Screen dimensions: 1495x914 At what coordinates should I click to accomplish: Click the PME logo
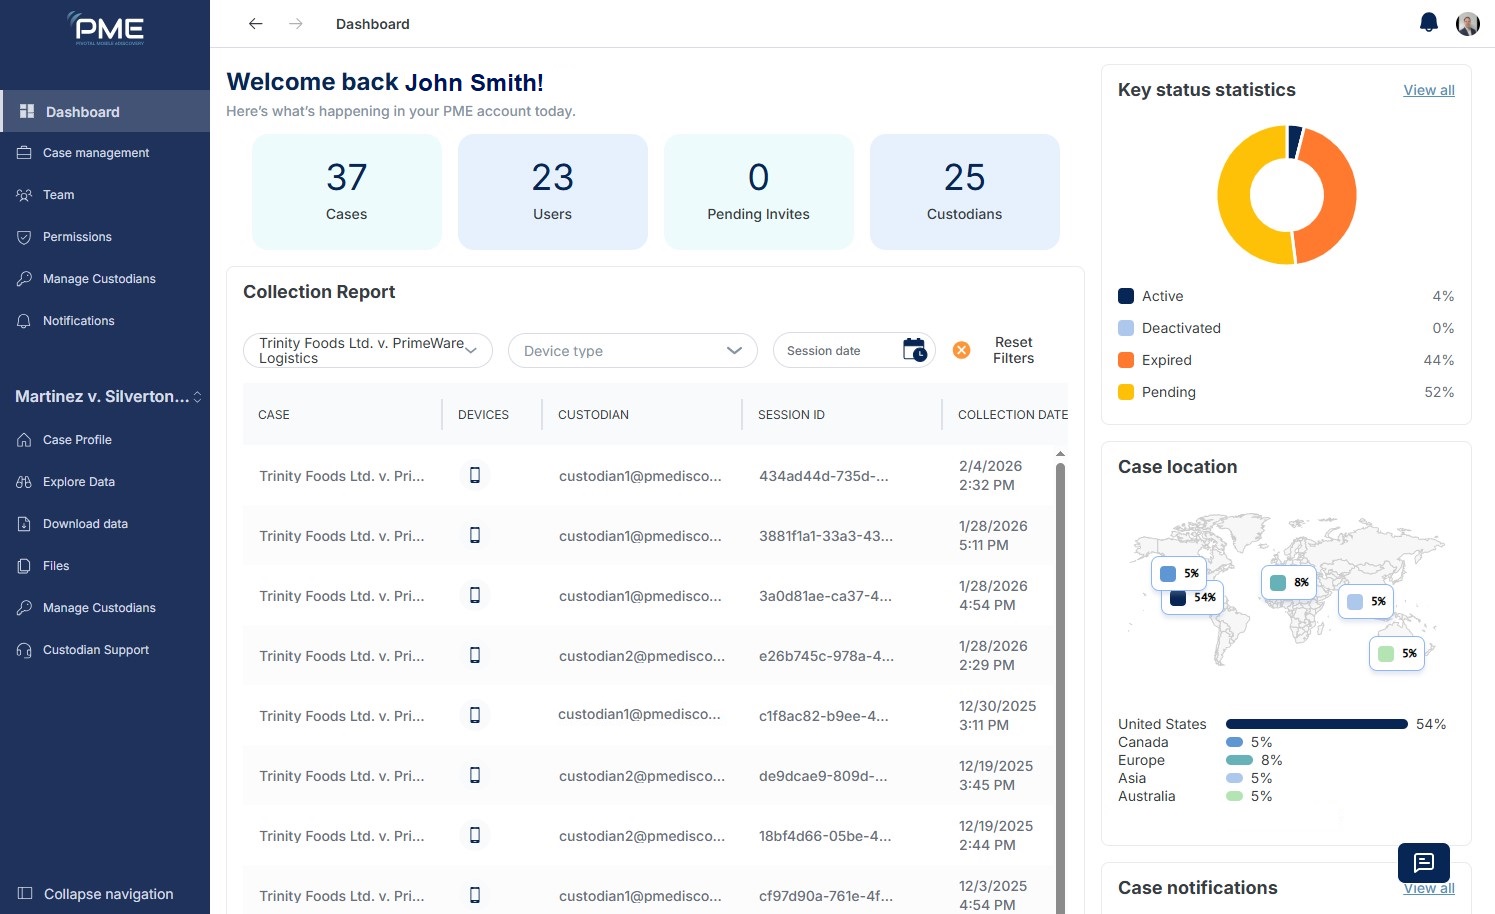[106, 29]
